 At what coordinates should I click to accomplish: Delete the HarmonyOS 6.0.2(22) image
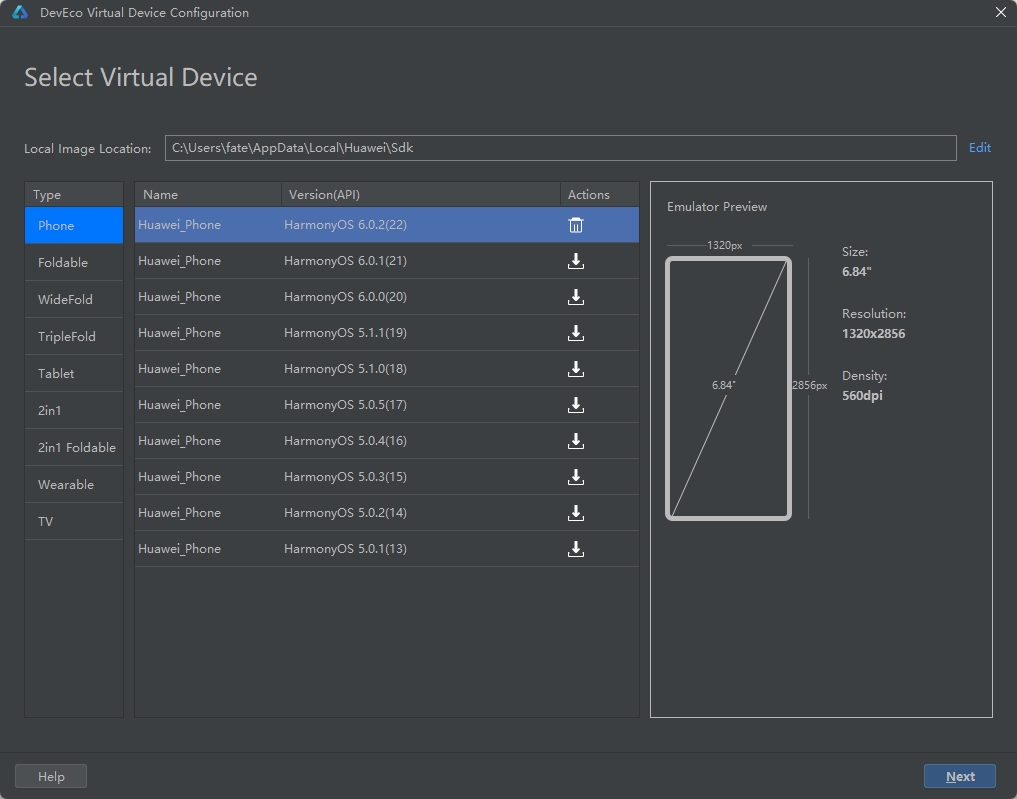pyautogui.click(x=576, y=225)
